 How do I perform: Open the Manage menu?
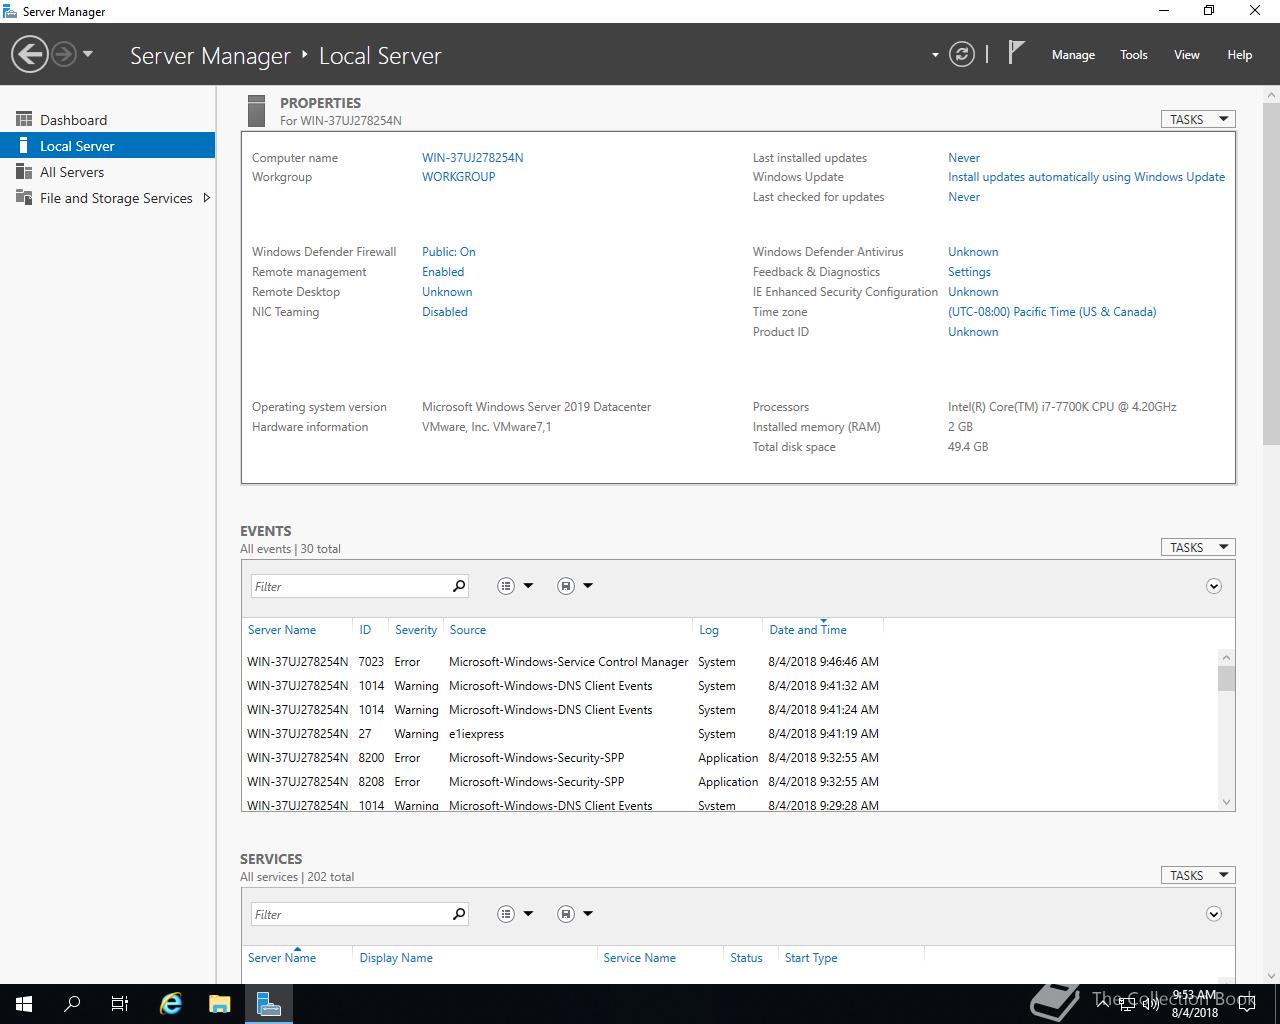[1073, 55]
